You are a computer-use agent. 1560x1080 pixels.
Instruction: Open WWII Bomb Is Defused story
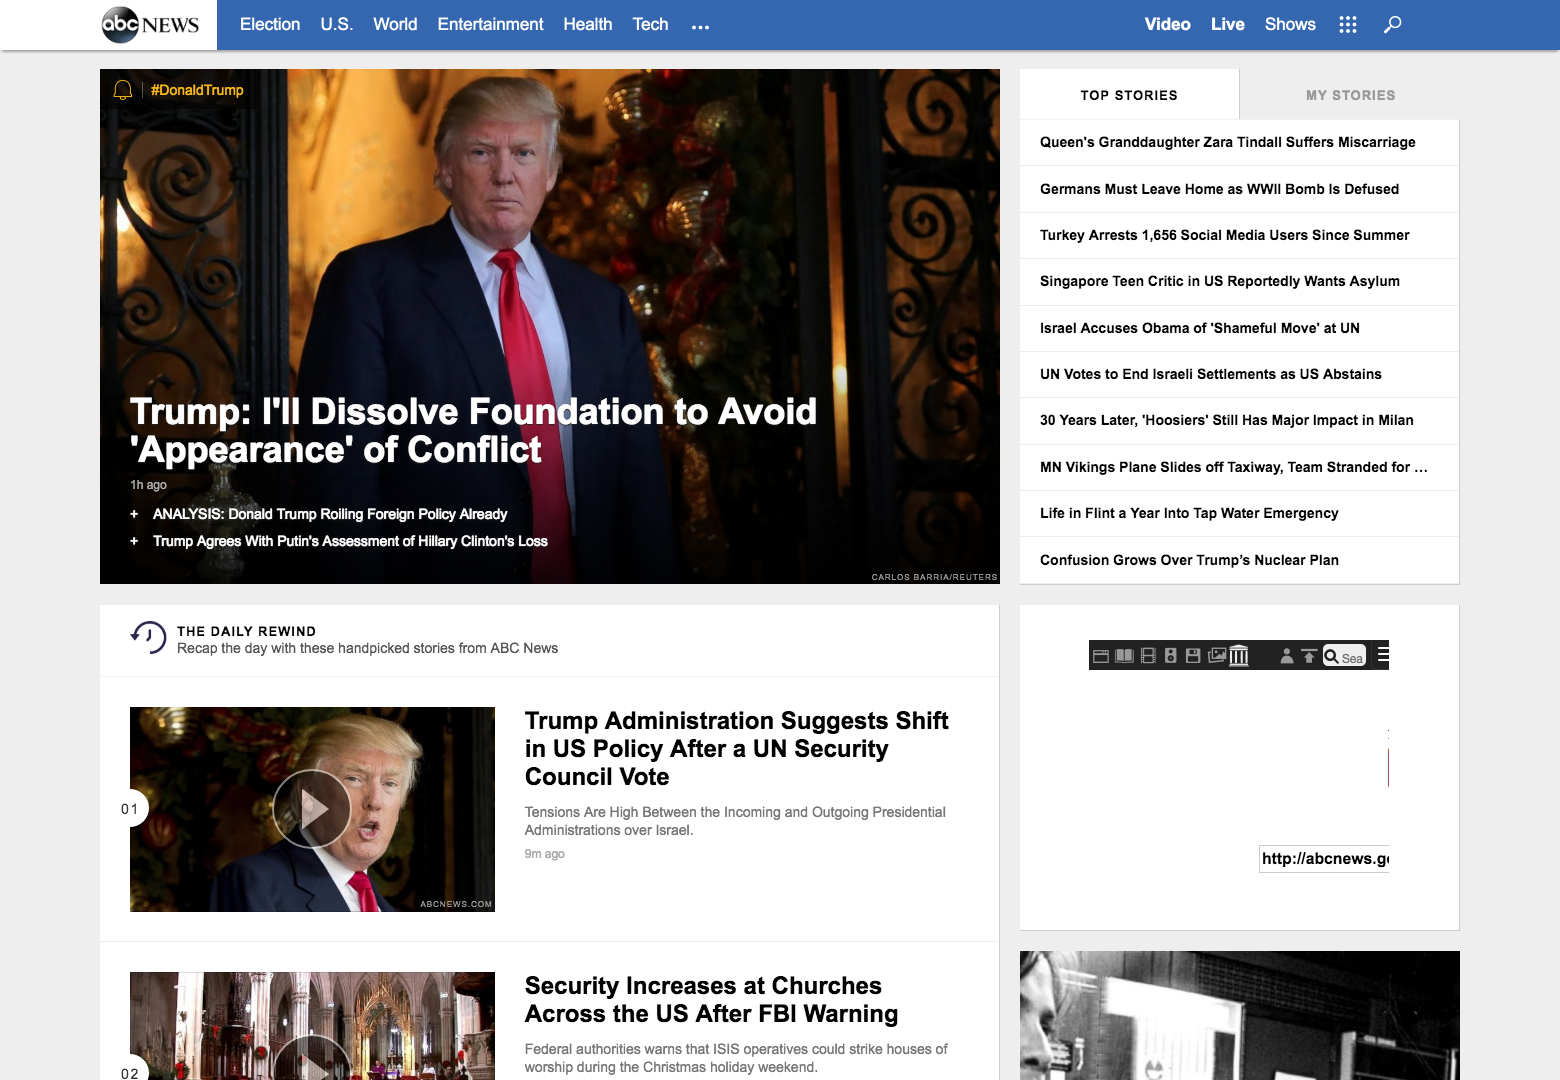pyautogui.click(x=1220, y=189)
